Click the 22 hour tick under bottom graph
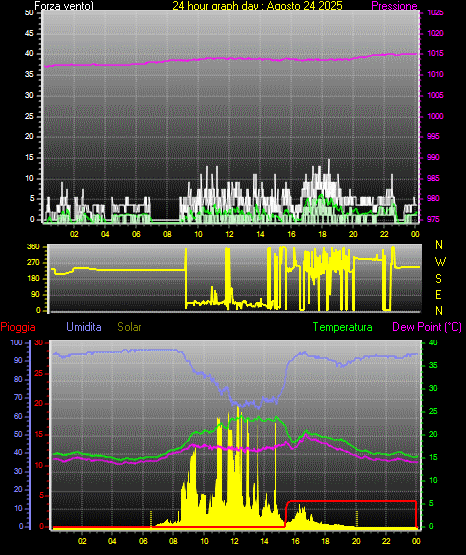The image size is (466, 555). point(386,541)
